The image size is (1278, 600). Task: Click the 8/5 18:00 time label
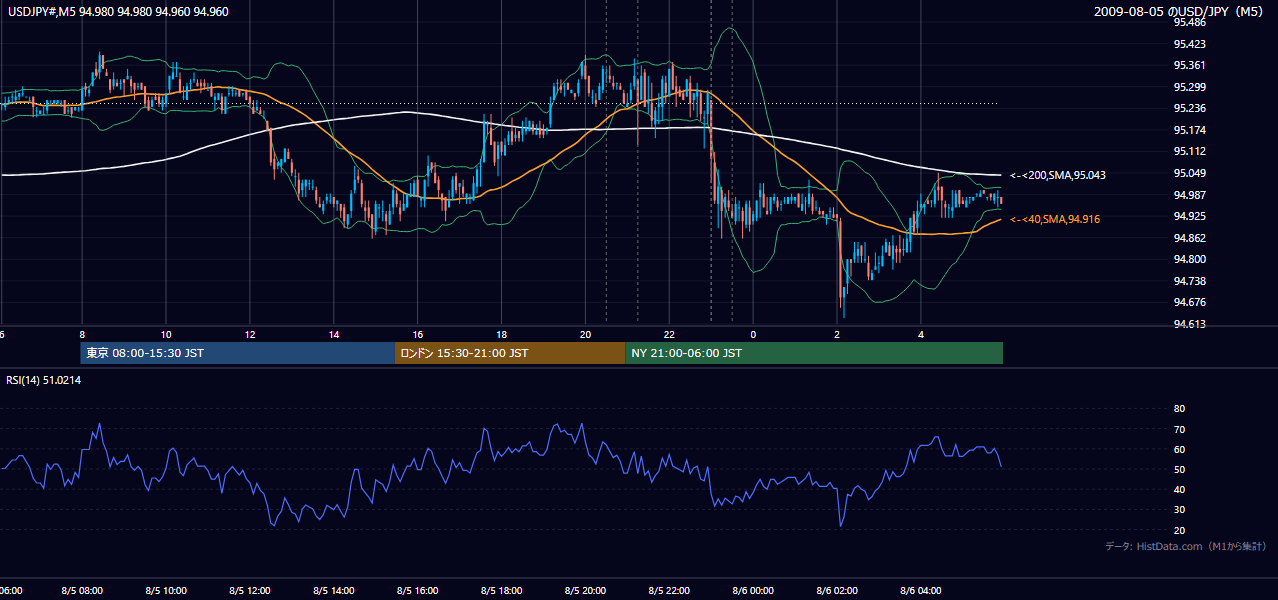point(502,591)
